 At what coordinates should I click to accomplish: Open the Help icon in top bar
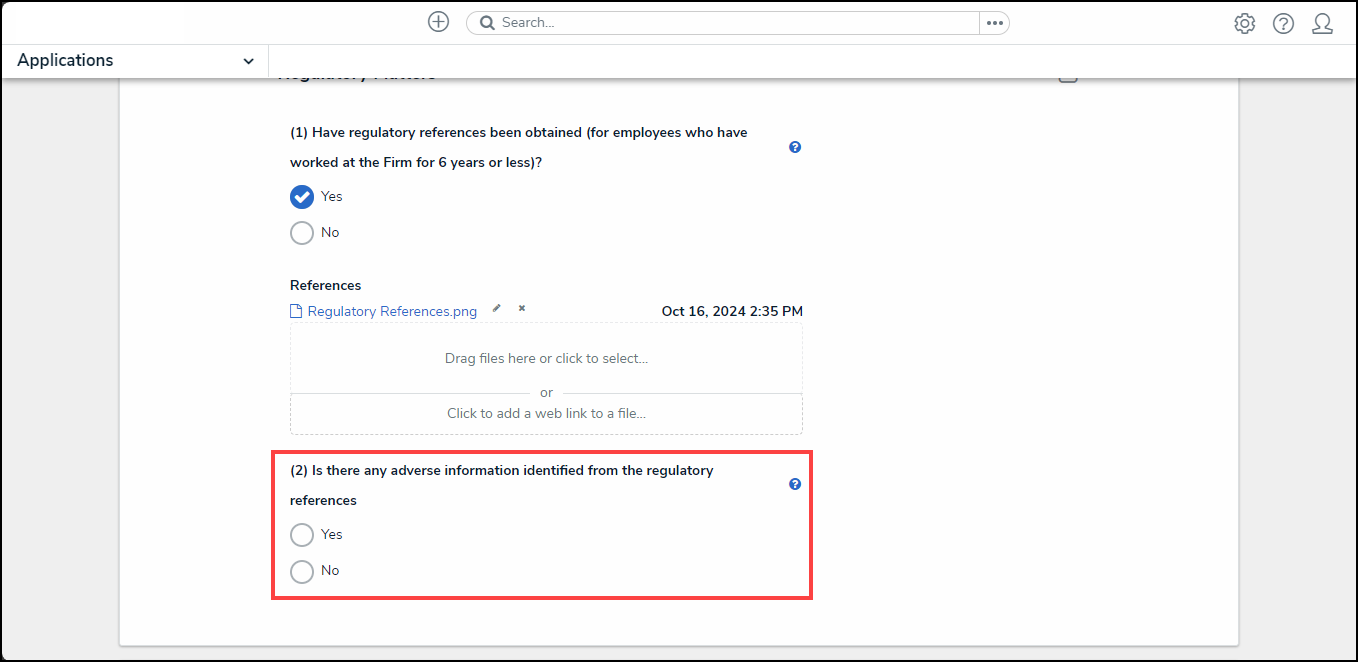[1283, 24]
